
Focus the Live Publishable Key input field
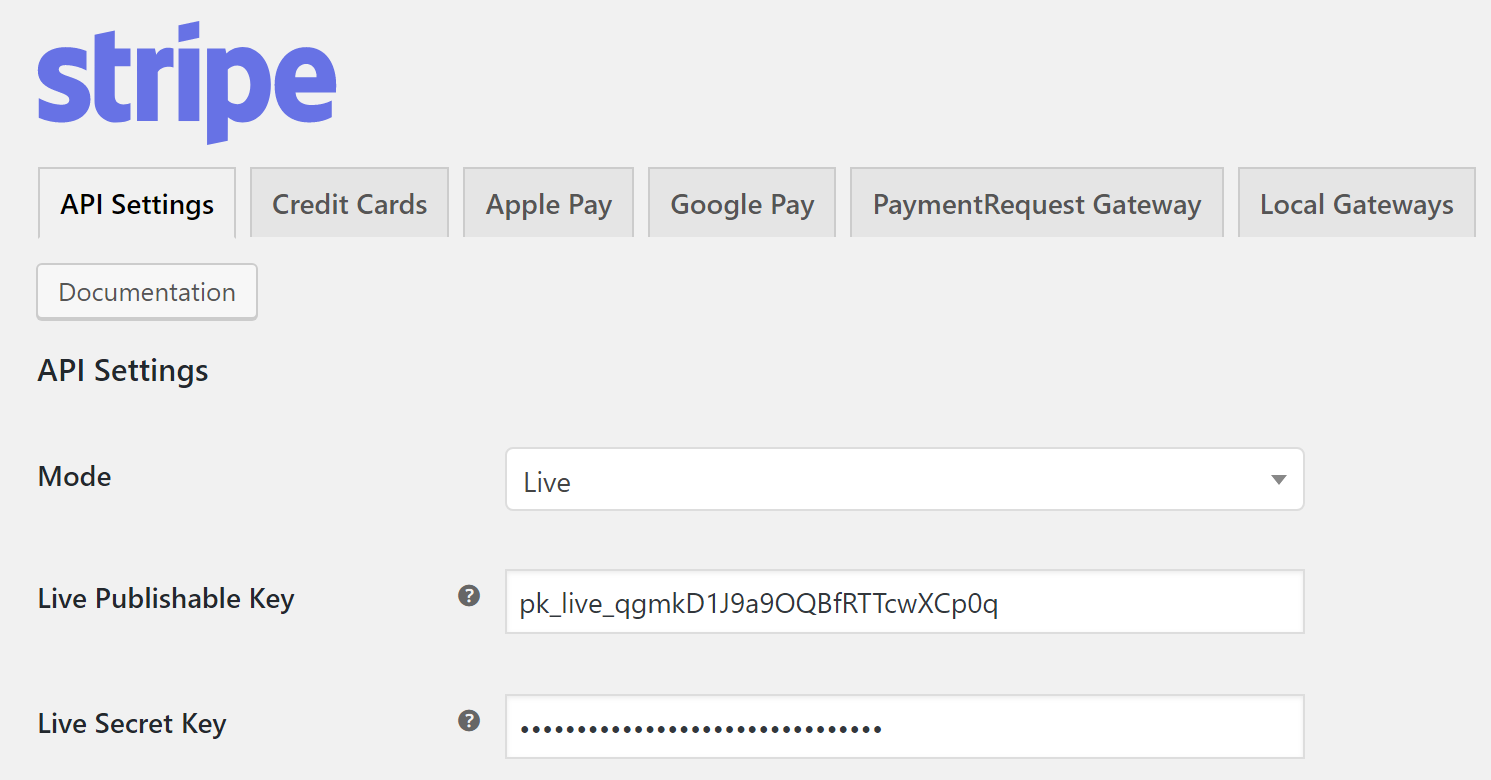tap(904, 602)
